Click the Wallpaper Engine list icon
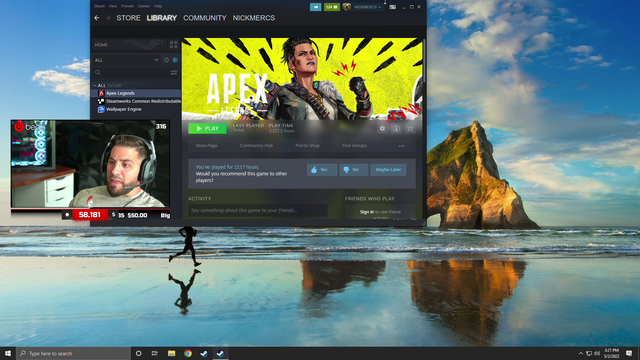This screenshot has width=640, height=360. click(101, 109)
